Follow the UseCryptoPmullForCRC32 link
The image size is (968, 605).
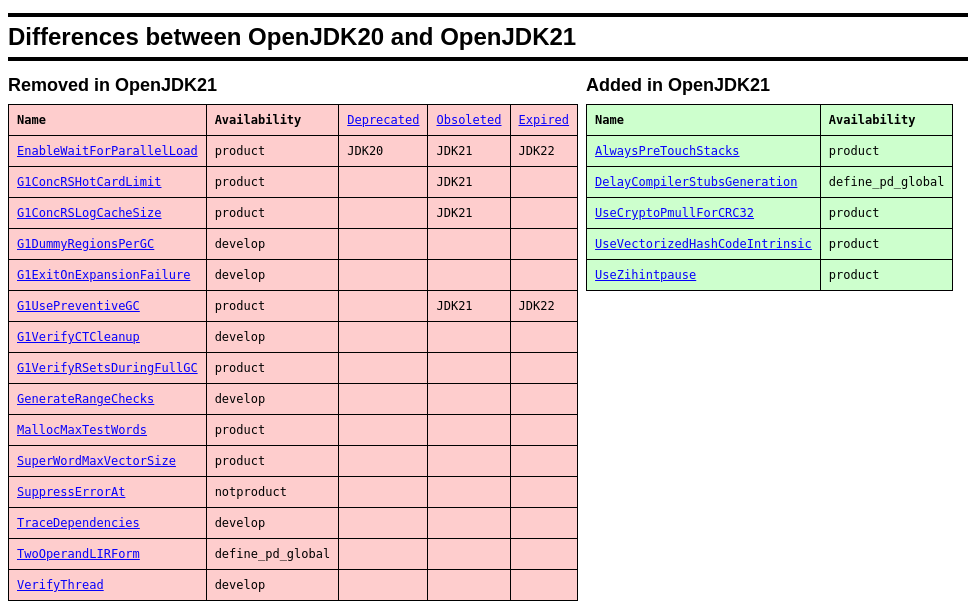point(674,212)
